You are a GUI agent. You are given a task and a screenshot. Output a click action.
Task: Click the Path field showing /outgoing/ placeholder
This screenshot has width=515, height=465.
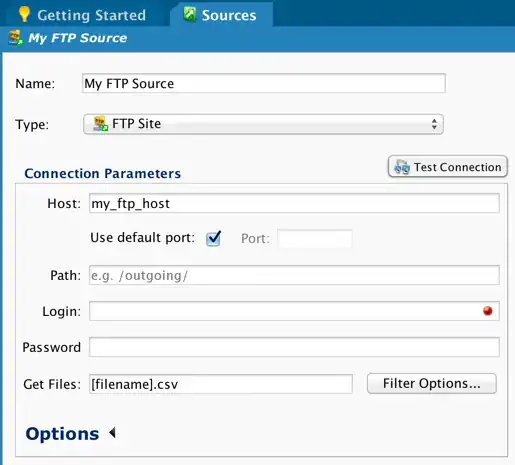294,275
